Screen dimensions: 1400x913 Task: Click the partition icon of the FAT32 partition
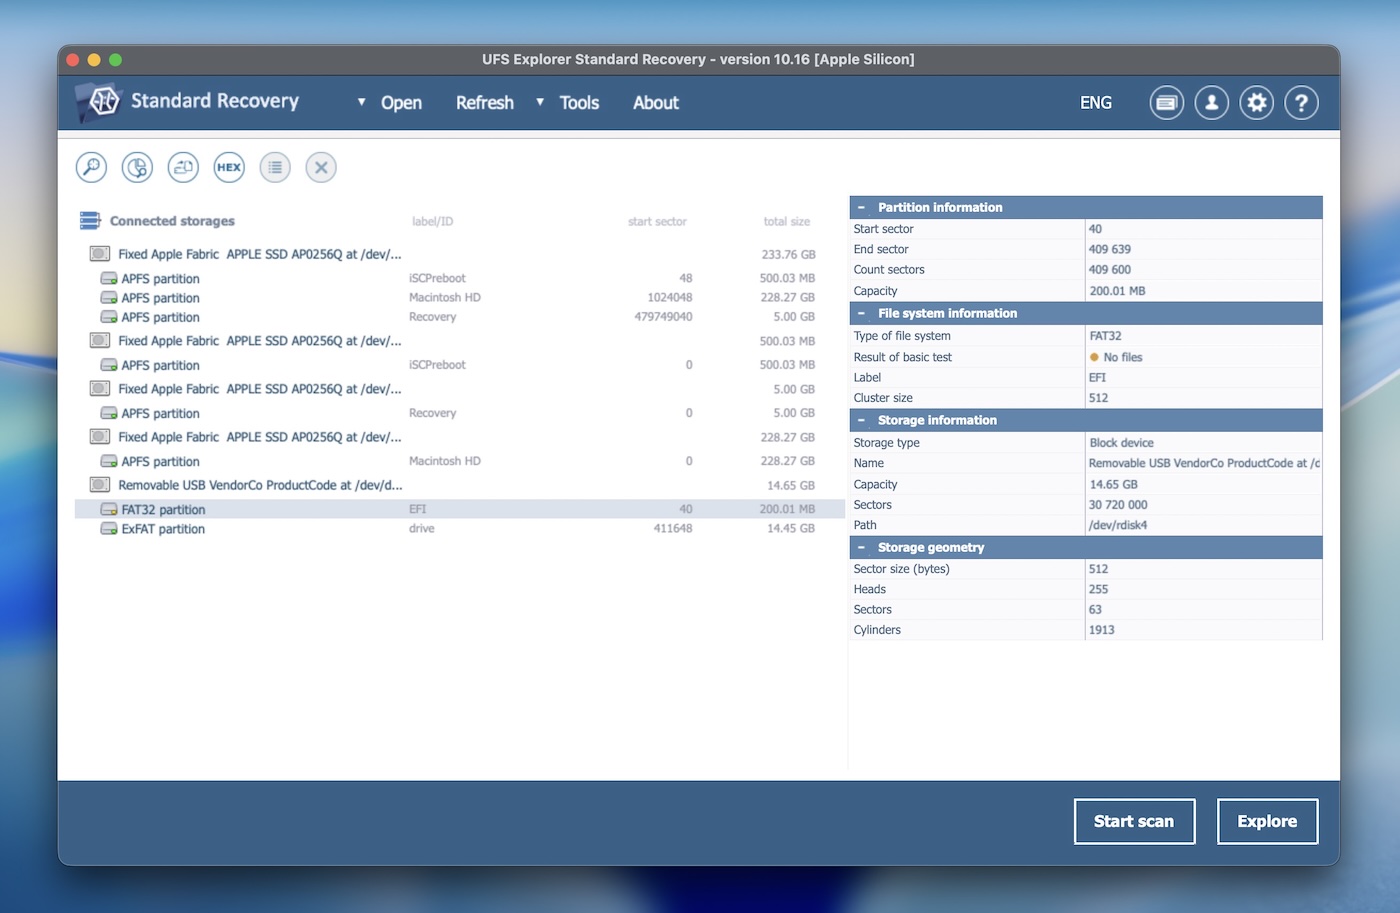(109, 509)
